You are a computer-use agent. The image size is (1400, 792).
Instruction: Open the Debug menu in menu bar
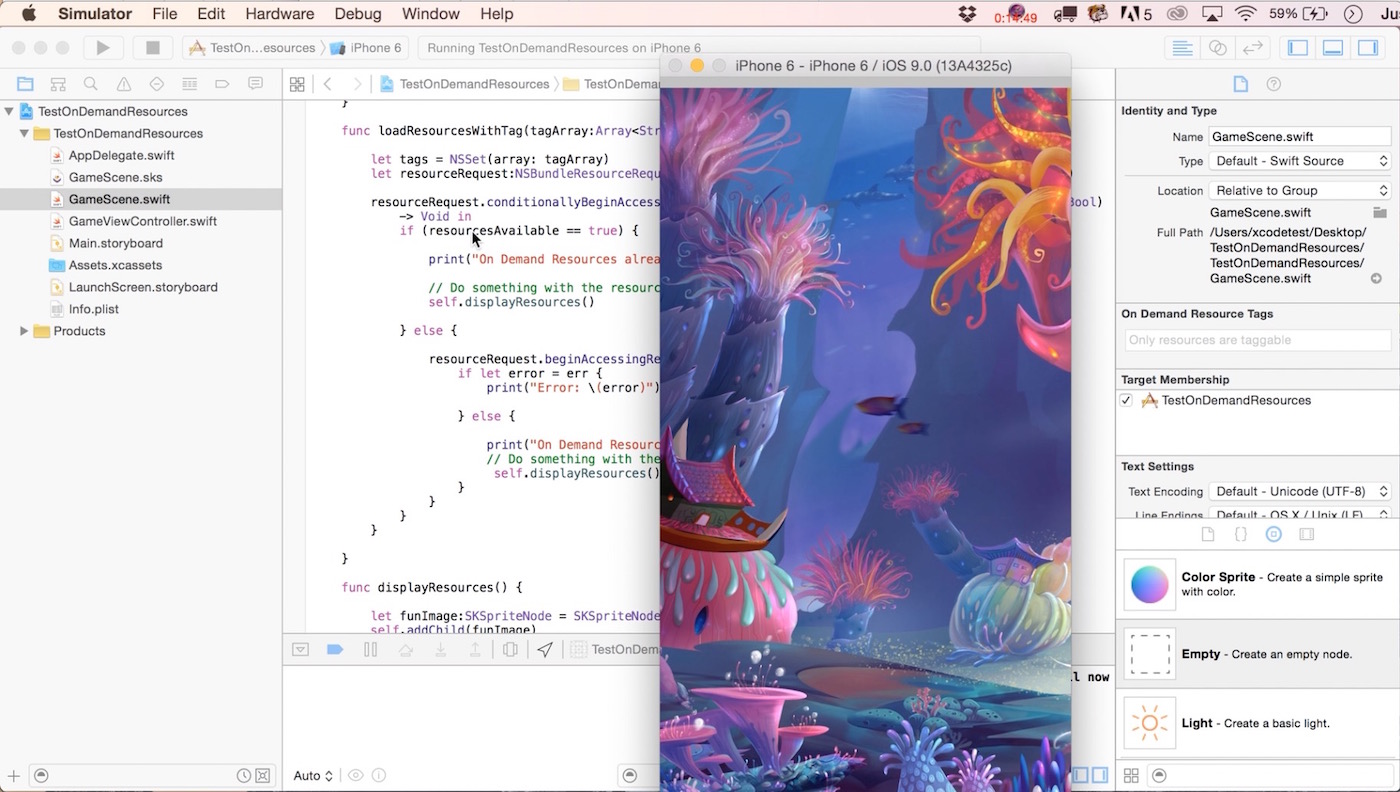click(357, 14)
